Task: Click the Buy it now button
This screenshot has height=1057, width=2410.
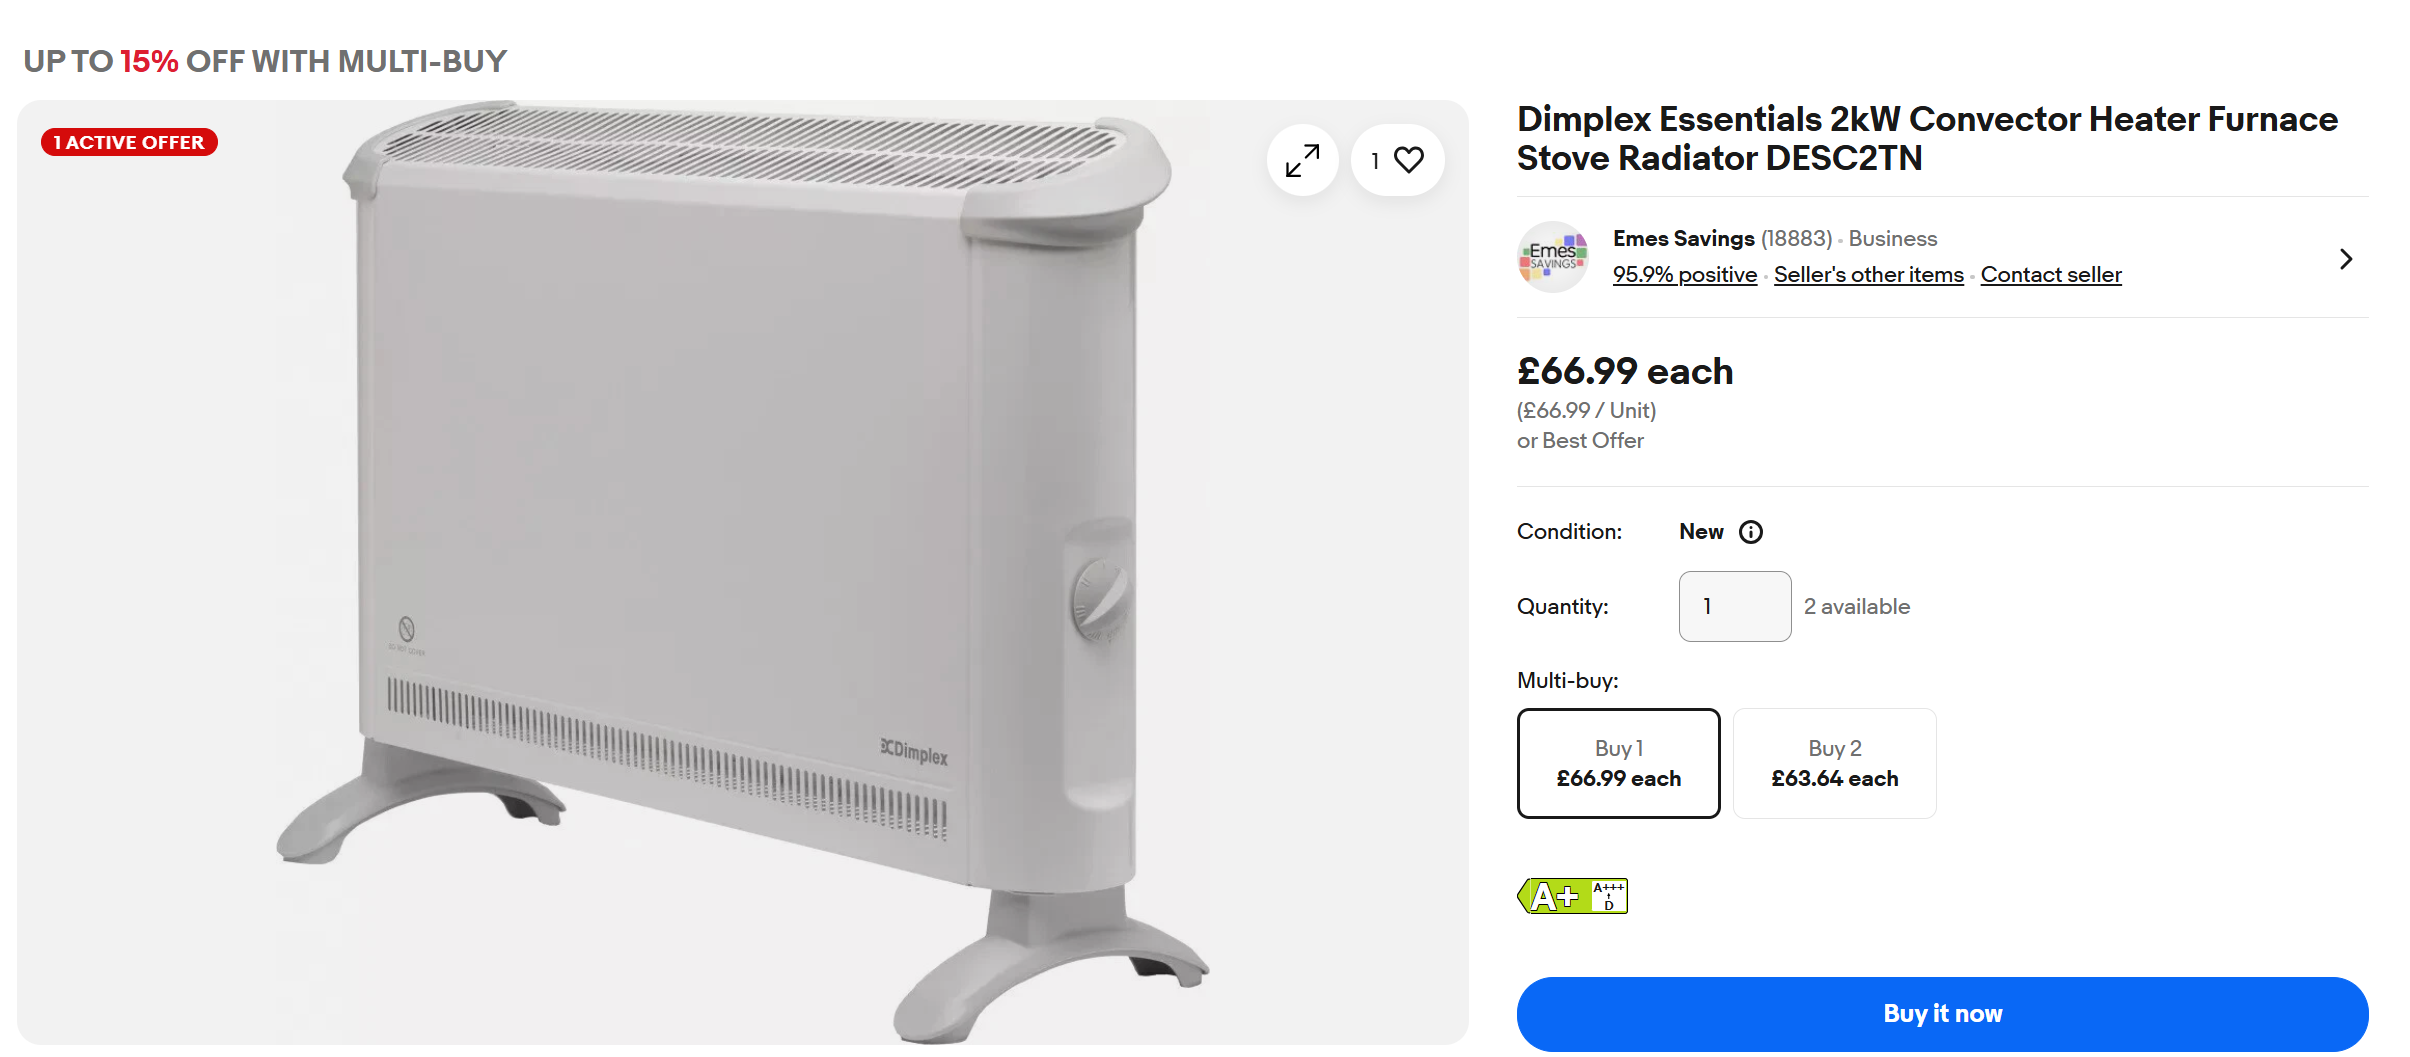Action: click(x=1942, y=1013)
